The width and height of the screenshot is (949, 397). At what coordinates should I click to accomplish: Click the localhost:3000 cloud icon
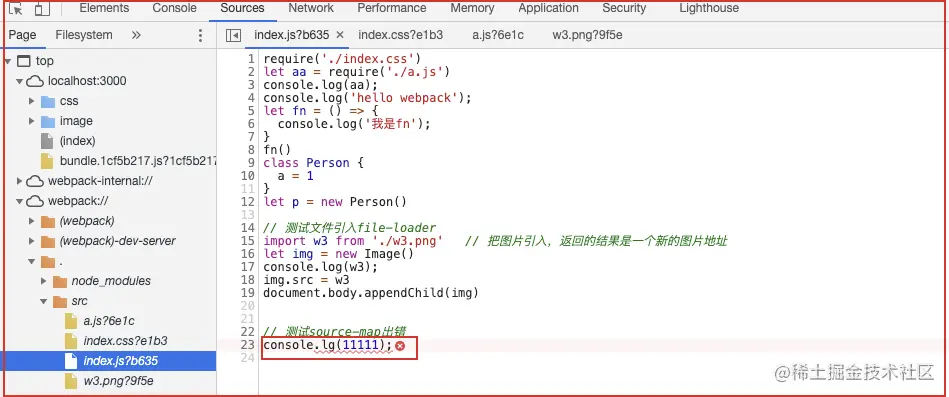click(35, 81)
